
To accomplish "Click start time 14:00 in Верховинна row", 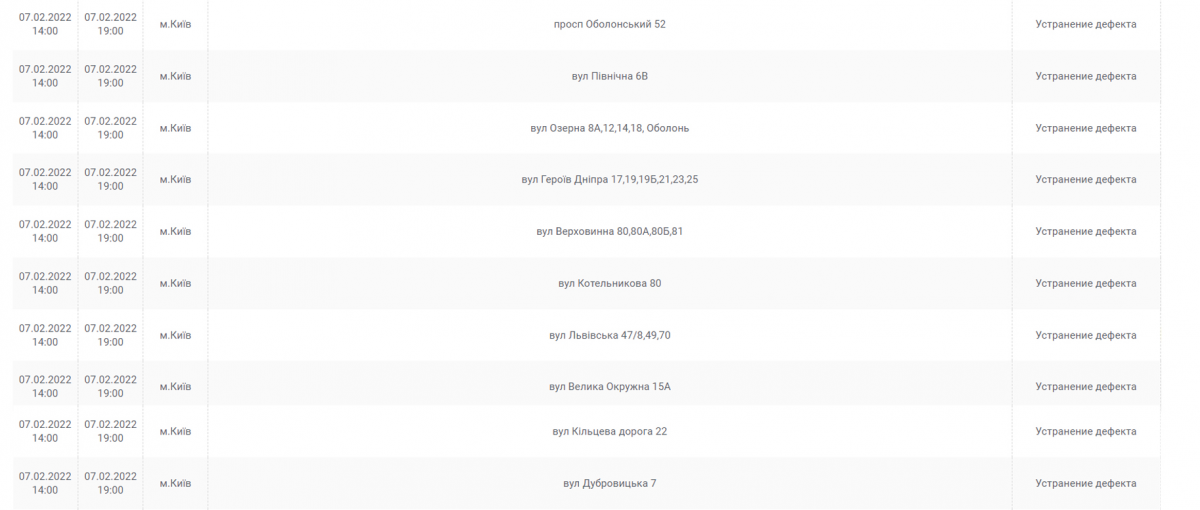I will click(x=45, y=238).
